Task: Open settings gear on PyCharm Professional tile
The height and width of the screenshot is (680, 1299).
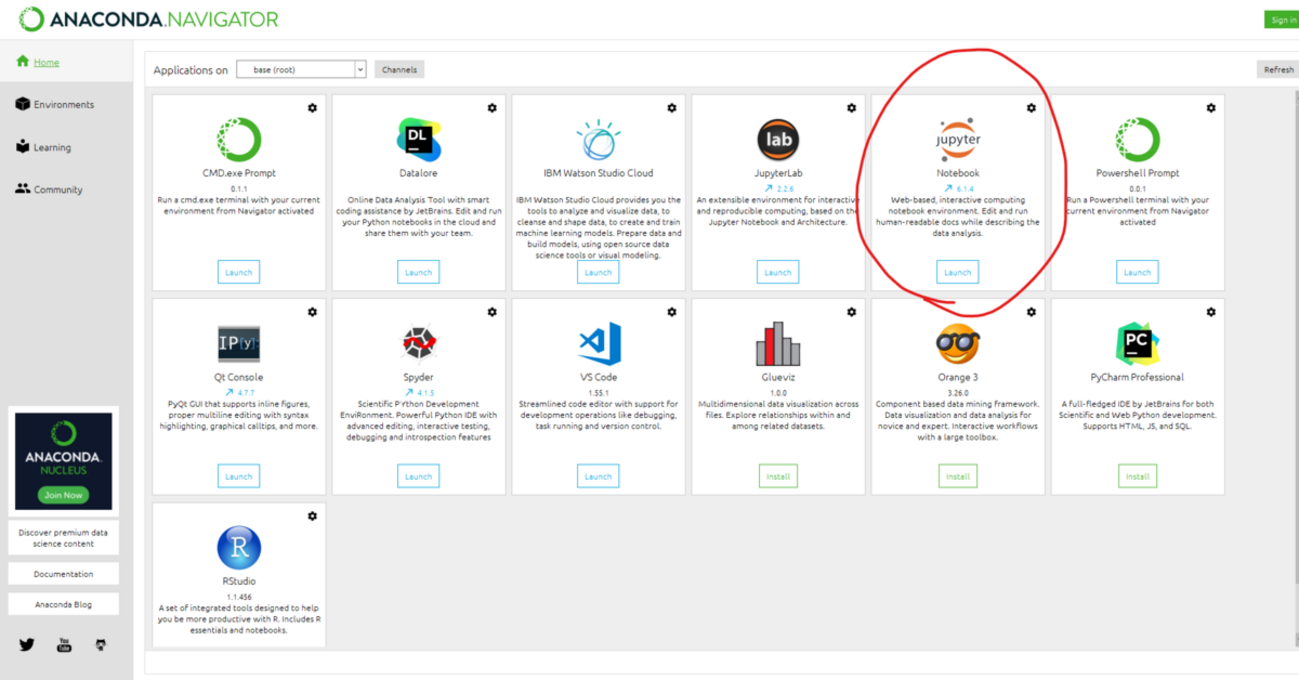Action: 1211,312
